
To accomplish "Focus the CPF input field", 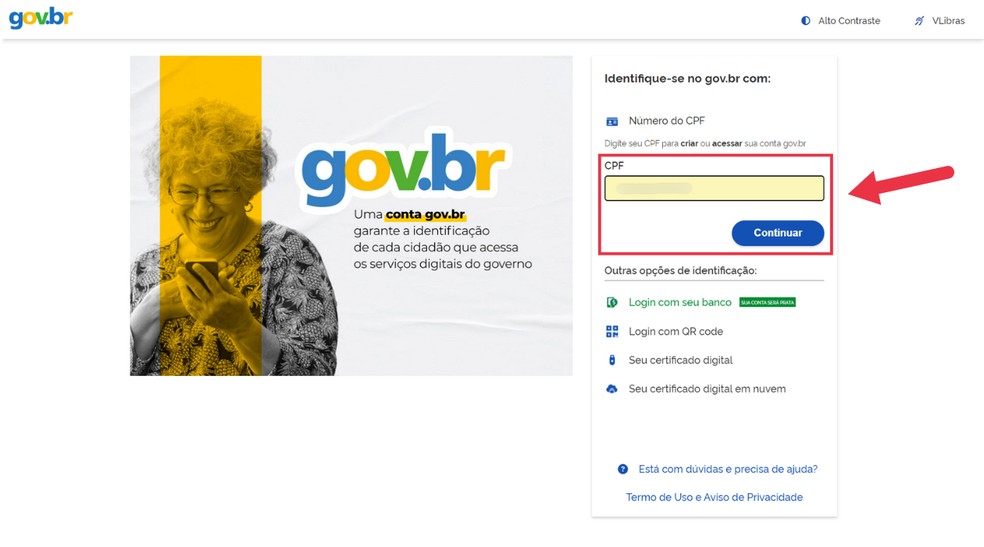I will [x=714, y=188].
